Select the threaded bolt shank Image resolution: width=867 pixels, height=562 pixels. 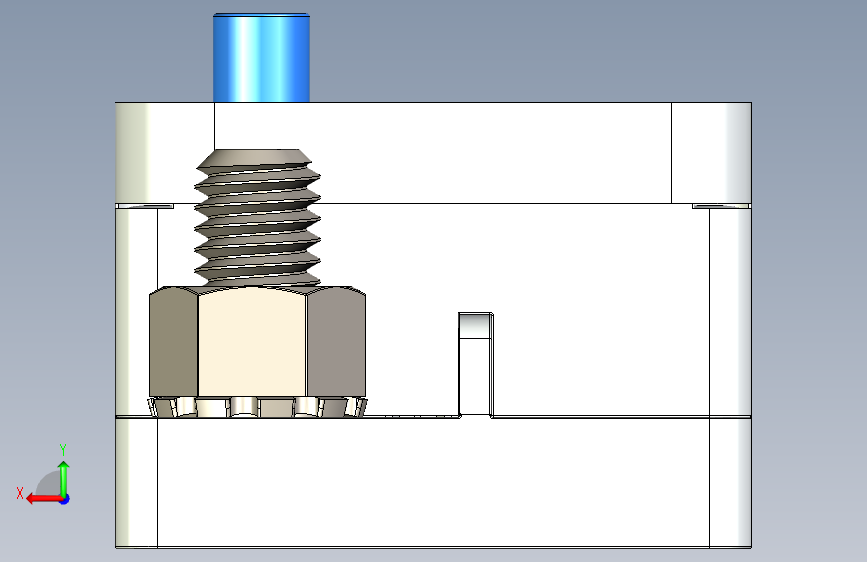[x=258, y=218]
